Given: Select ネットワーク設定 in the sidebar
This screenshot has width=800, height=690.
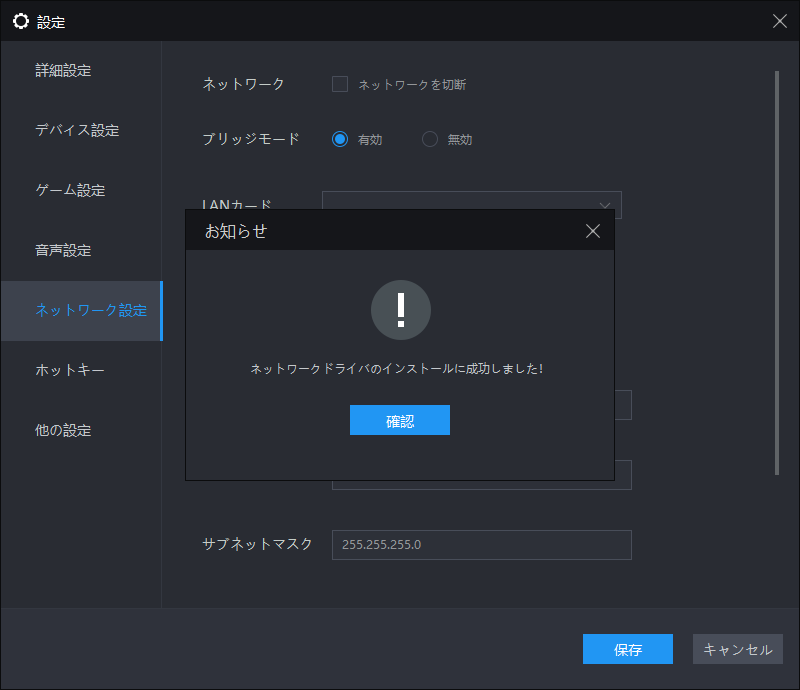Looking at the screenshot, I should [91, 311].
